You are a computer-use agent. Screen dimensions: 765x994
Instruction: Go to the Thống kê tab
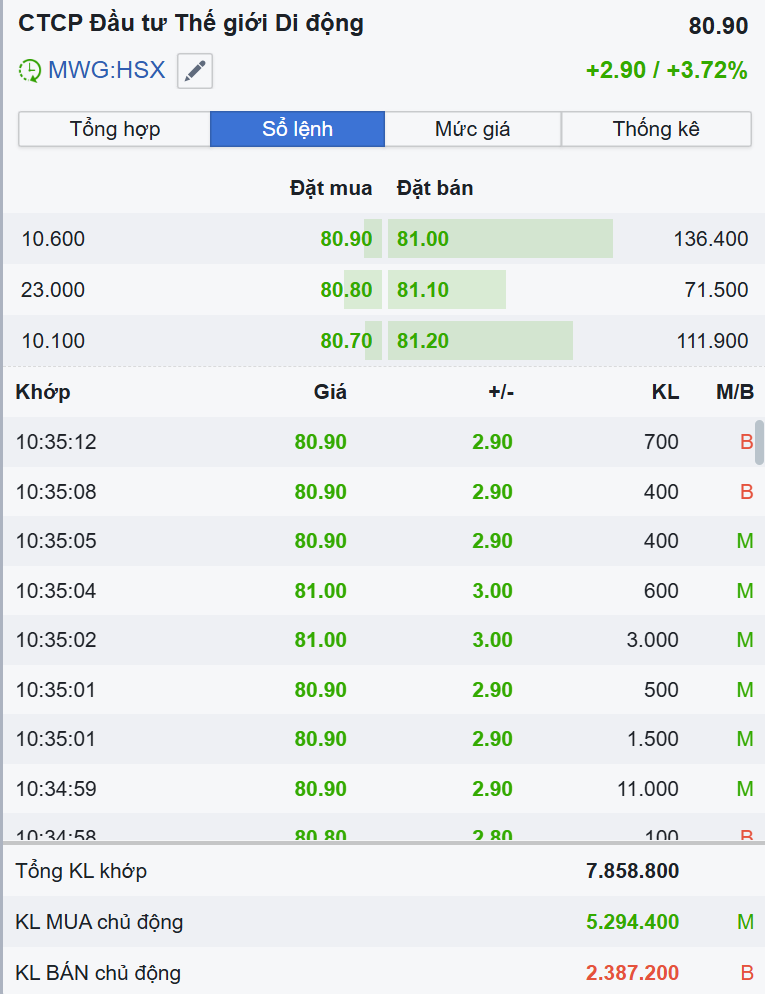656,129
